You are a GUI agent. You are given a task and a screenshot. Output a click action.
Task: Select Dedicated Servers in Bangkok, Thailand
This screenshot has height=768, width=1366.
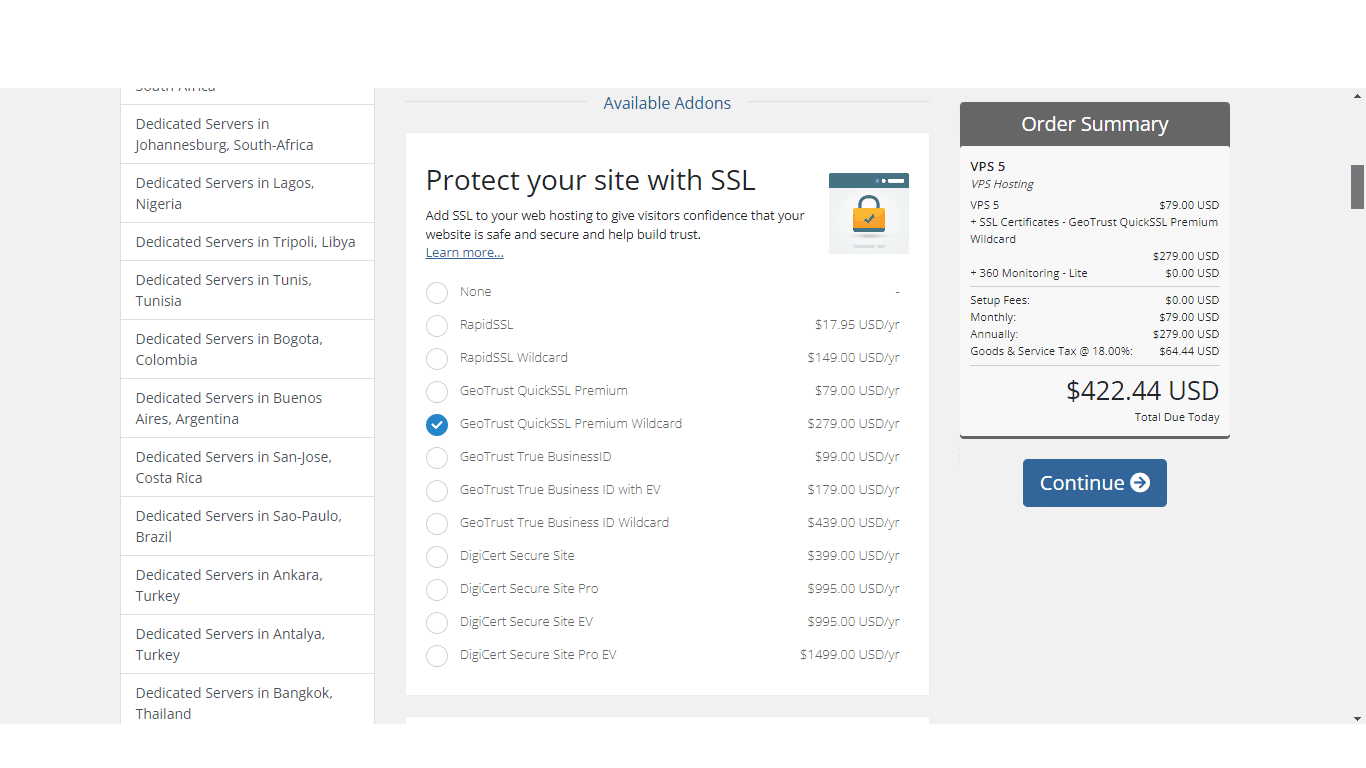(x=247, y=700)
